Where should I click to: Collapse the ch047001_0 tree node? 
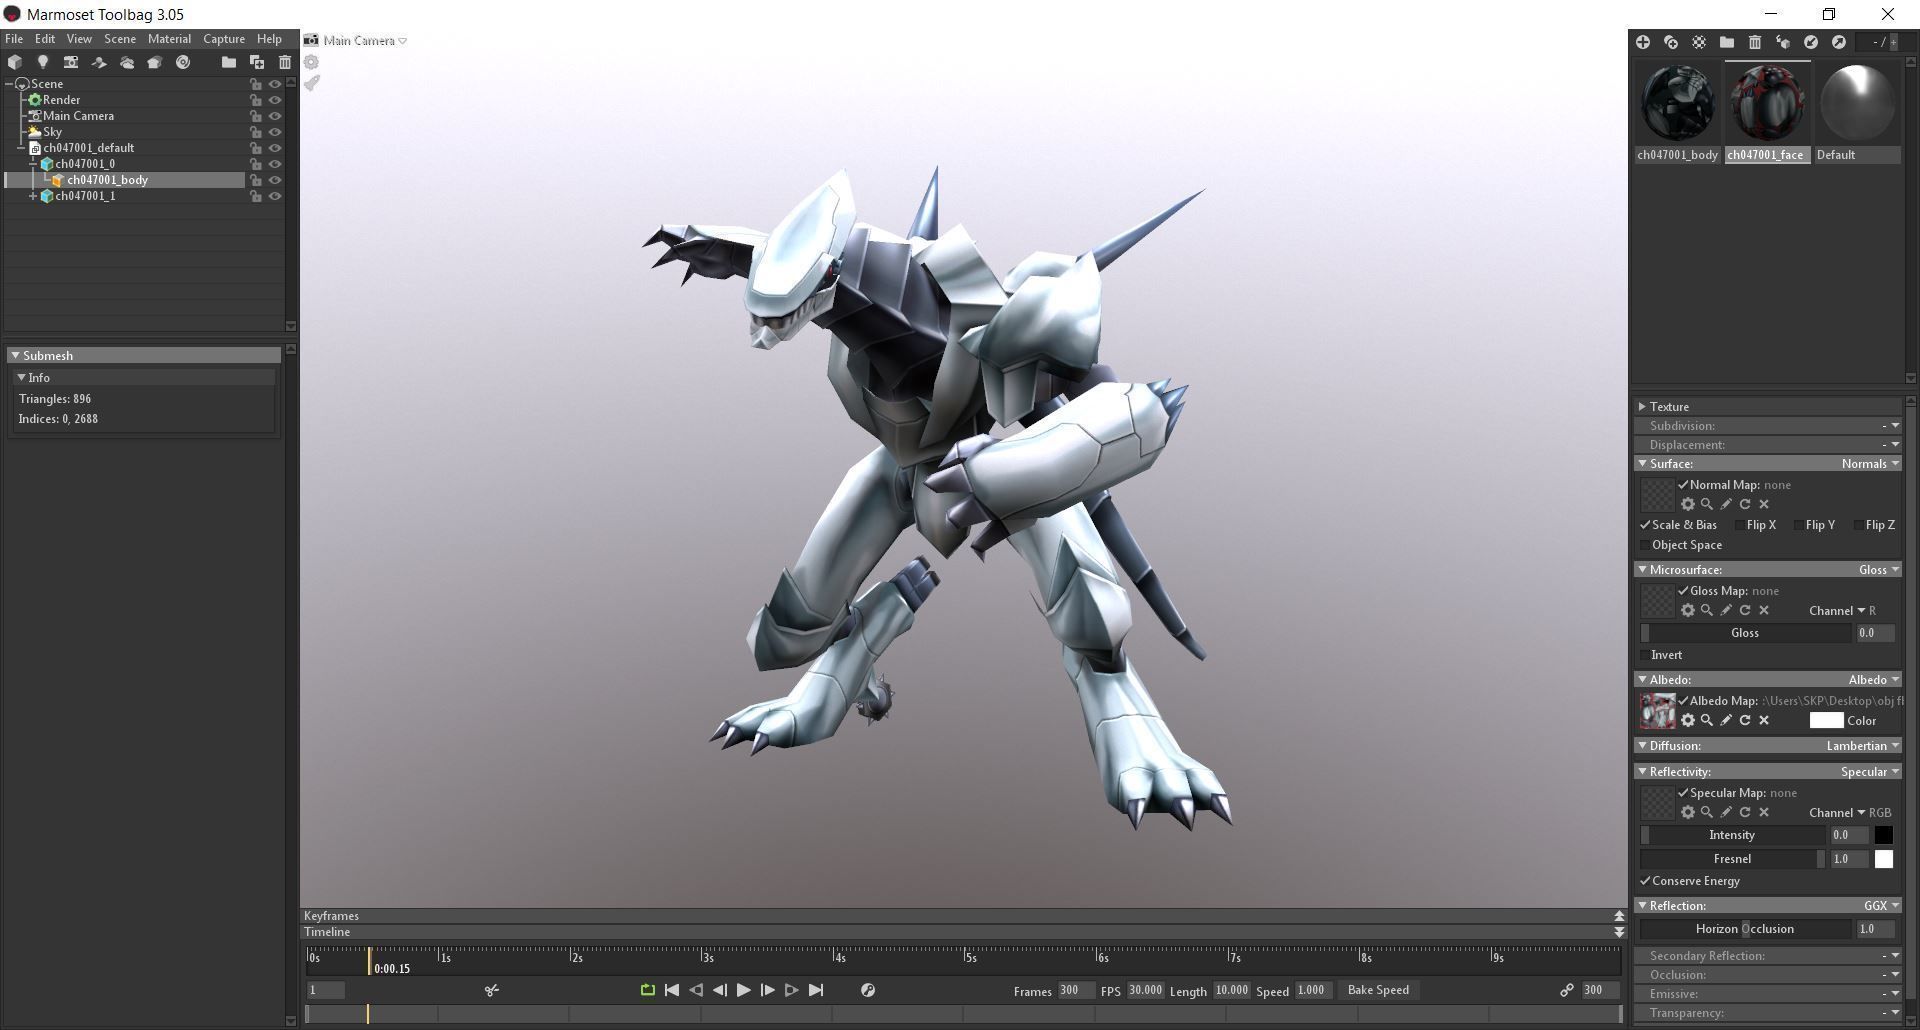coord(33,164)
